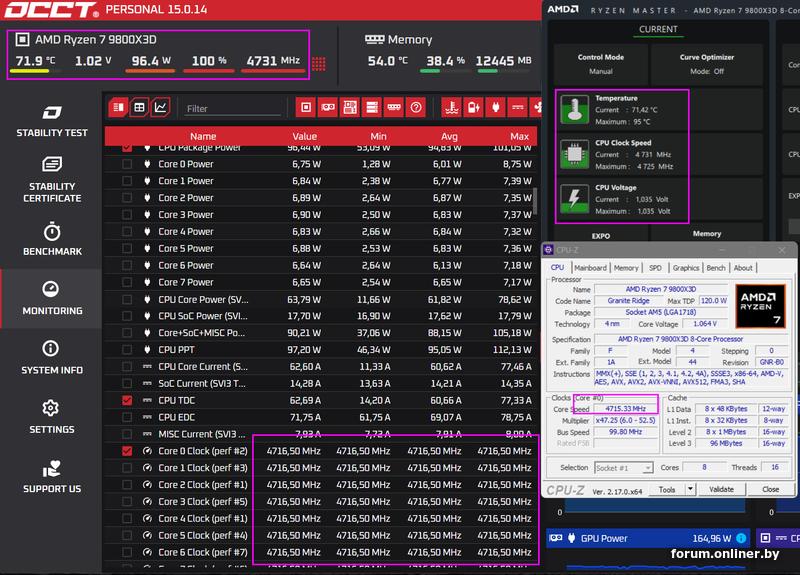The width and height of the screenshot is (800, 575).
Task: Expand the Tools dropdown arrow in CPU-Z
Action: [690, 489]
